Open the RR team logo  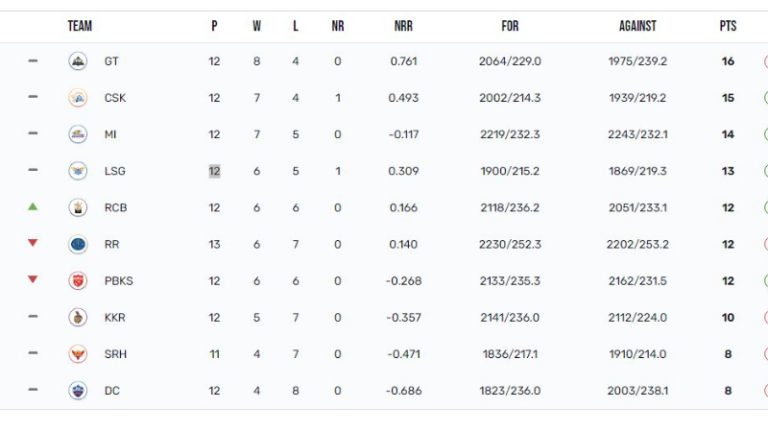78,244
